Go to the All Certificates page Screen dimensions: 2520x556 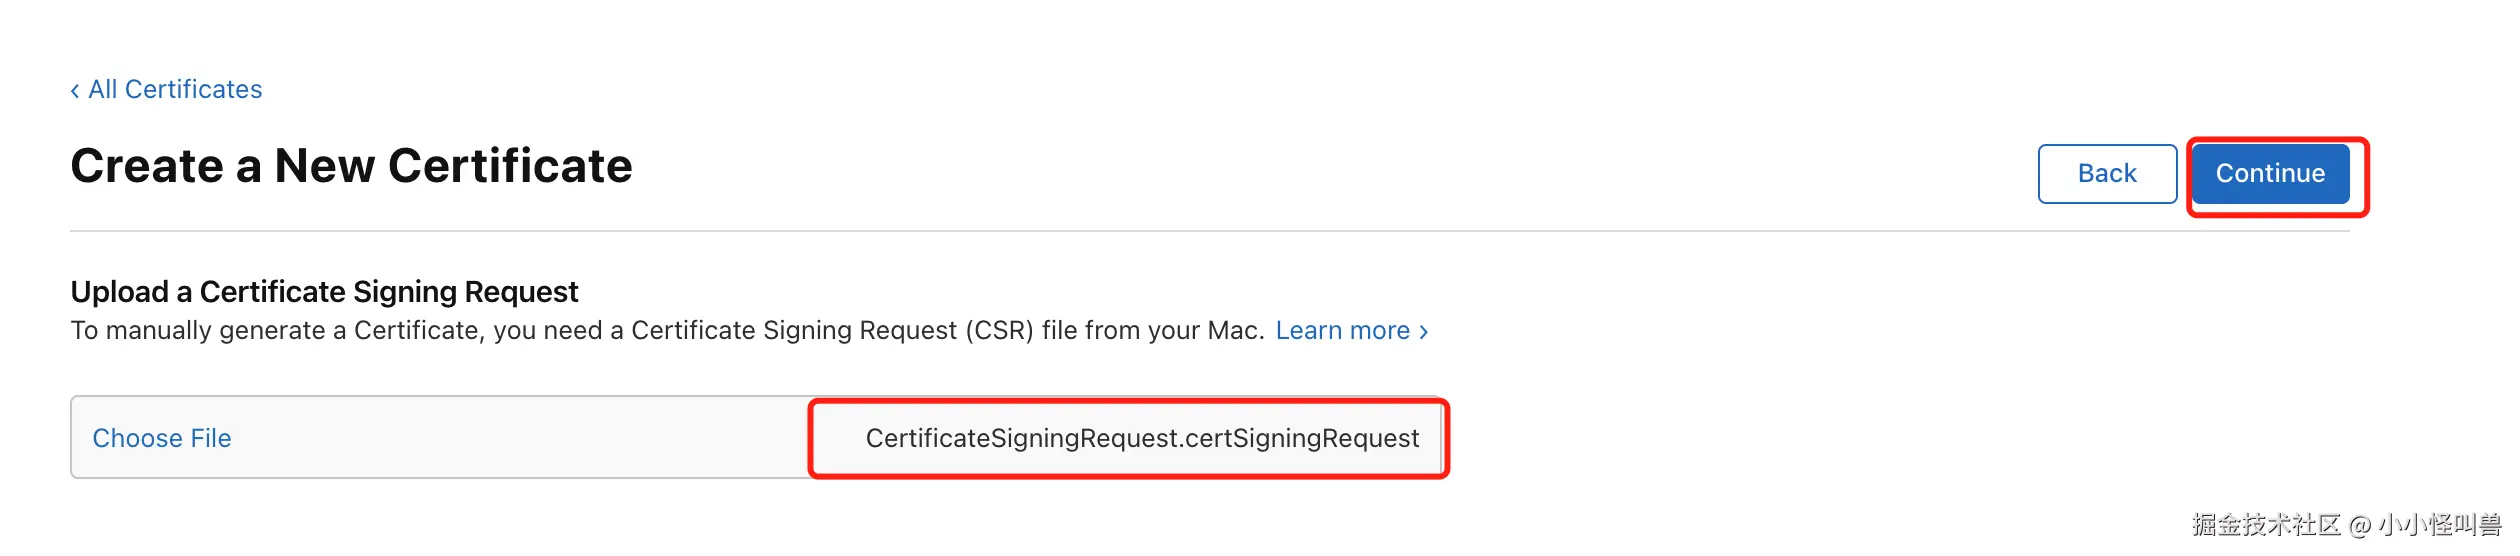tap(175, 90)
